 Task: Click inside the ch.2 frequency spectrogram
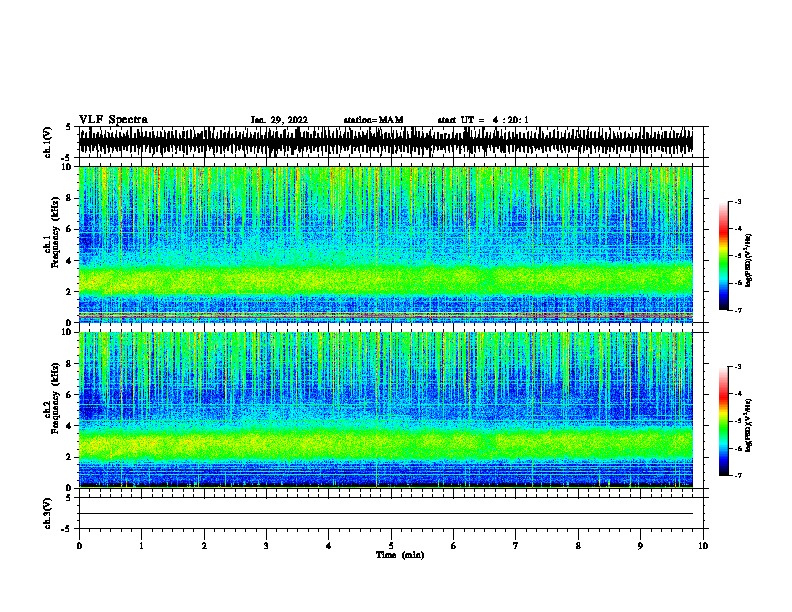click(x=385, y=410)
